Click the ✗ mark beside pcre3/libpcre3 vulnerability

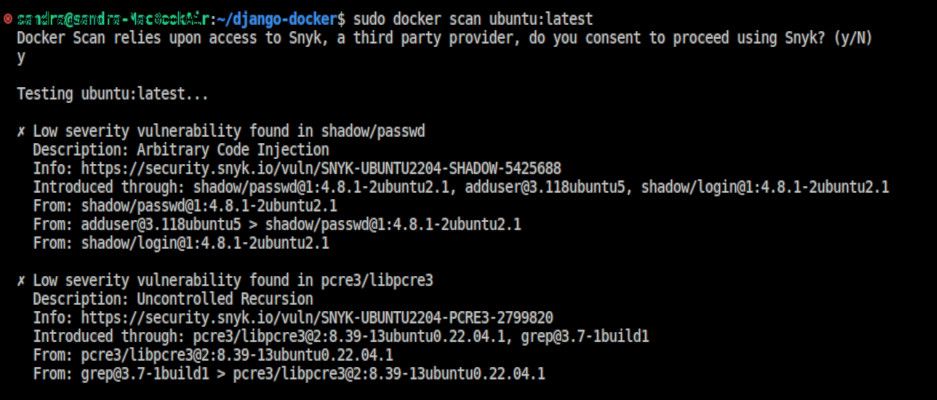coord(21,281)
